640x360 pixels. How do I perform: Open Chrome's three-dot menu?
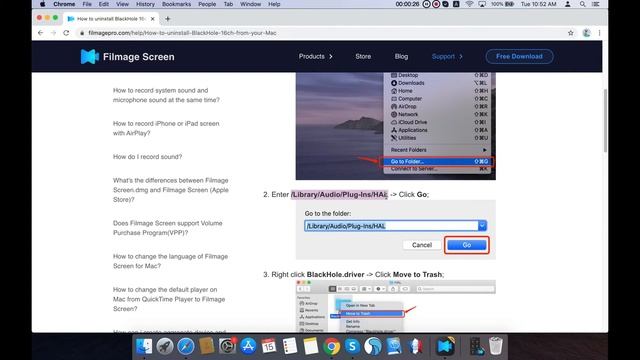599,33
